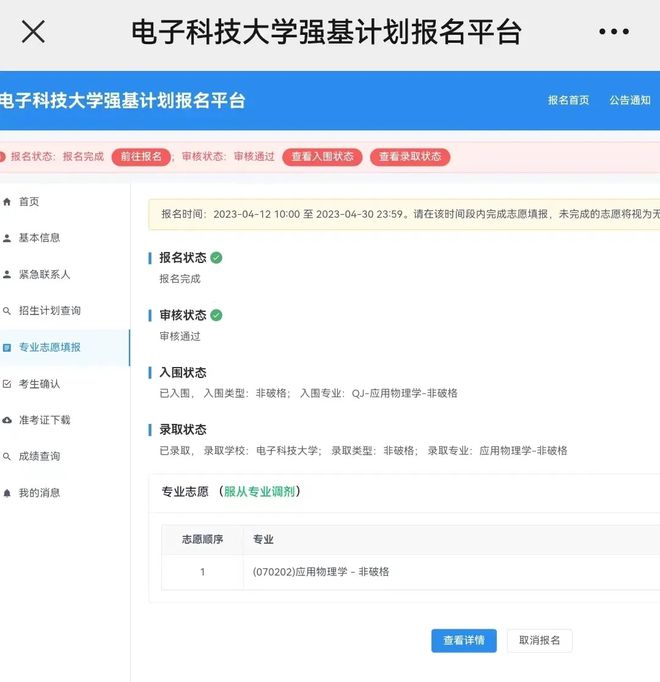
Task: Click the blue platform title in header
Action: (122, 100)
